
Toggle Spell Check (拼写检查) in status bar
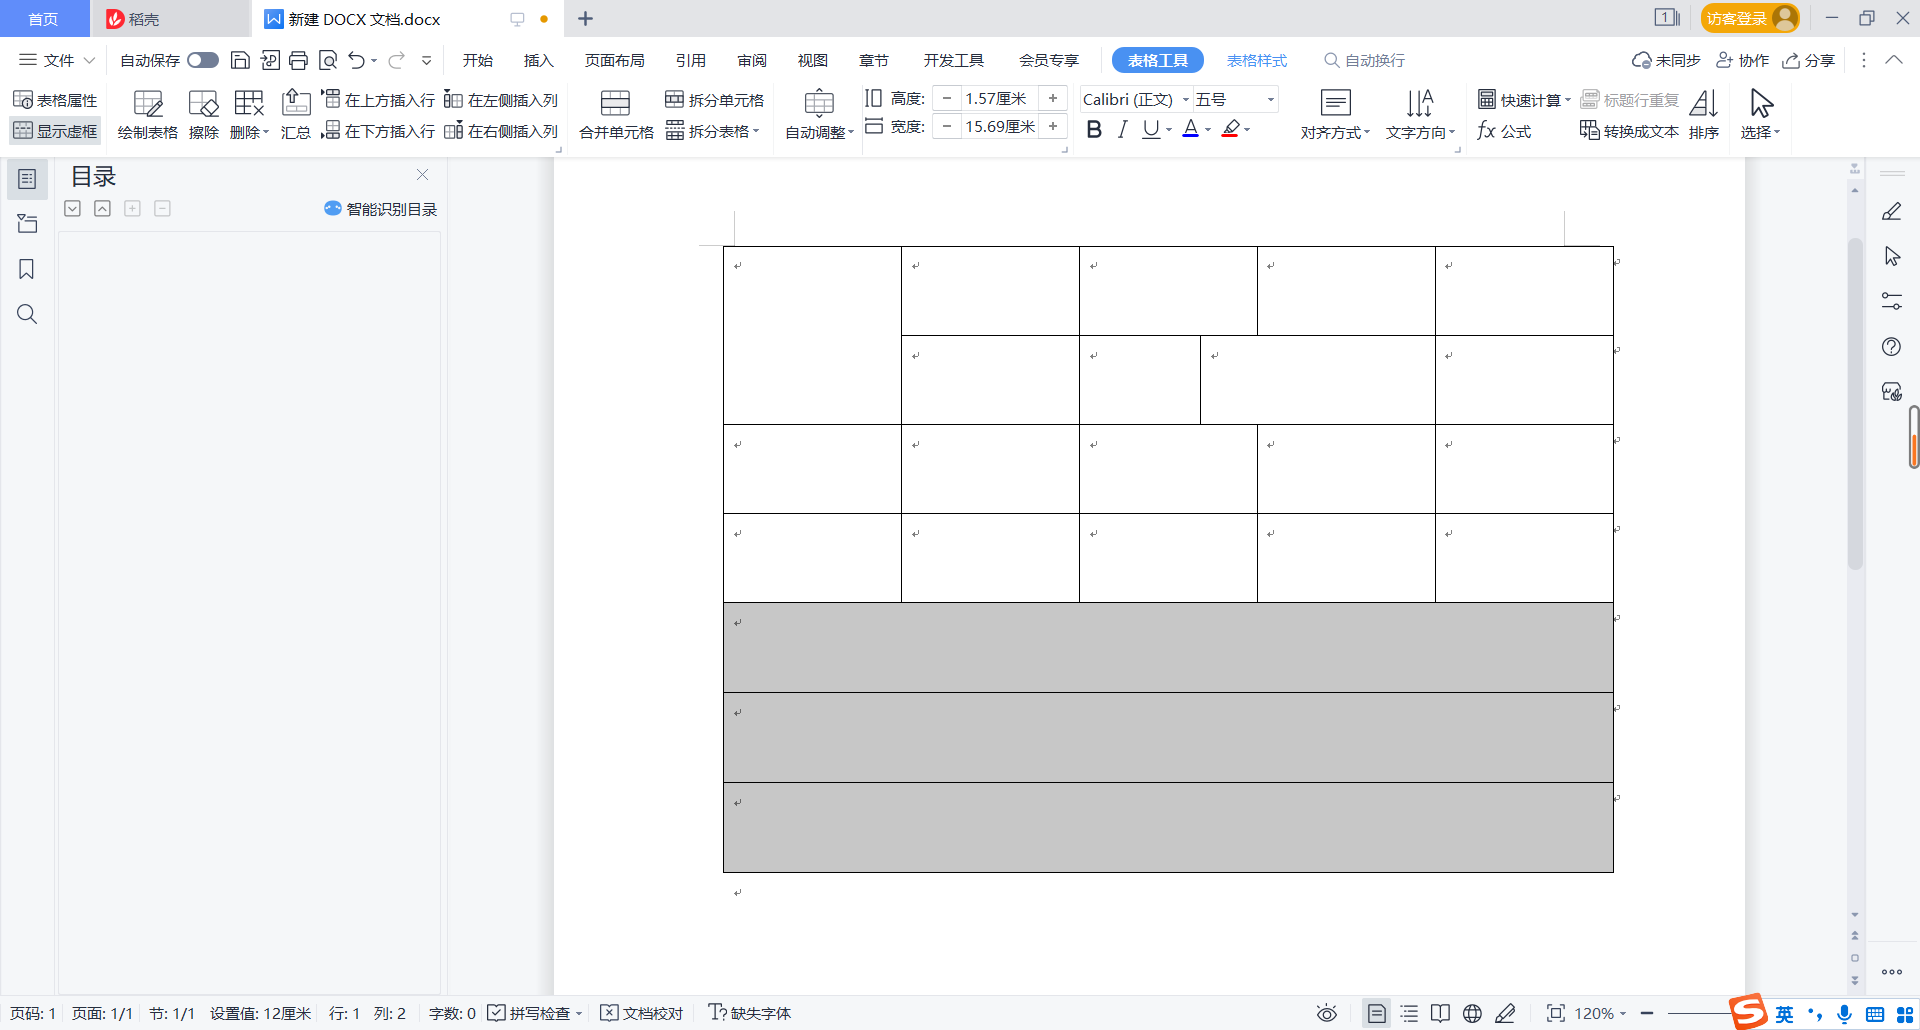coord(530,1013)
